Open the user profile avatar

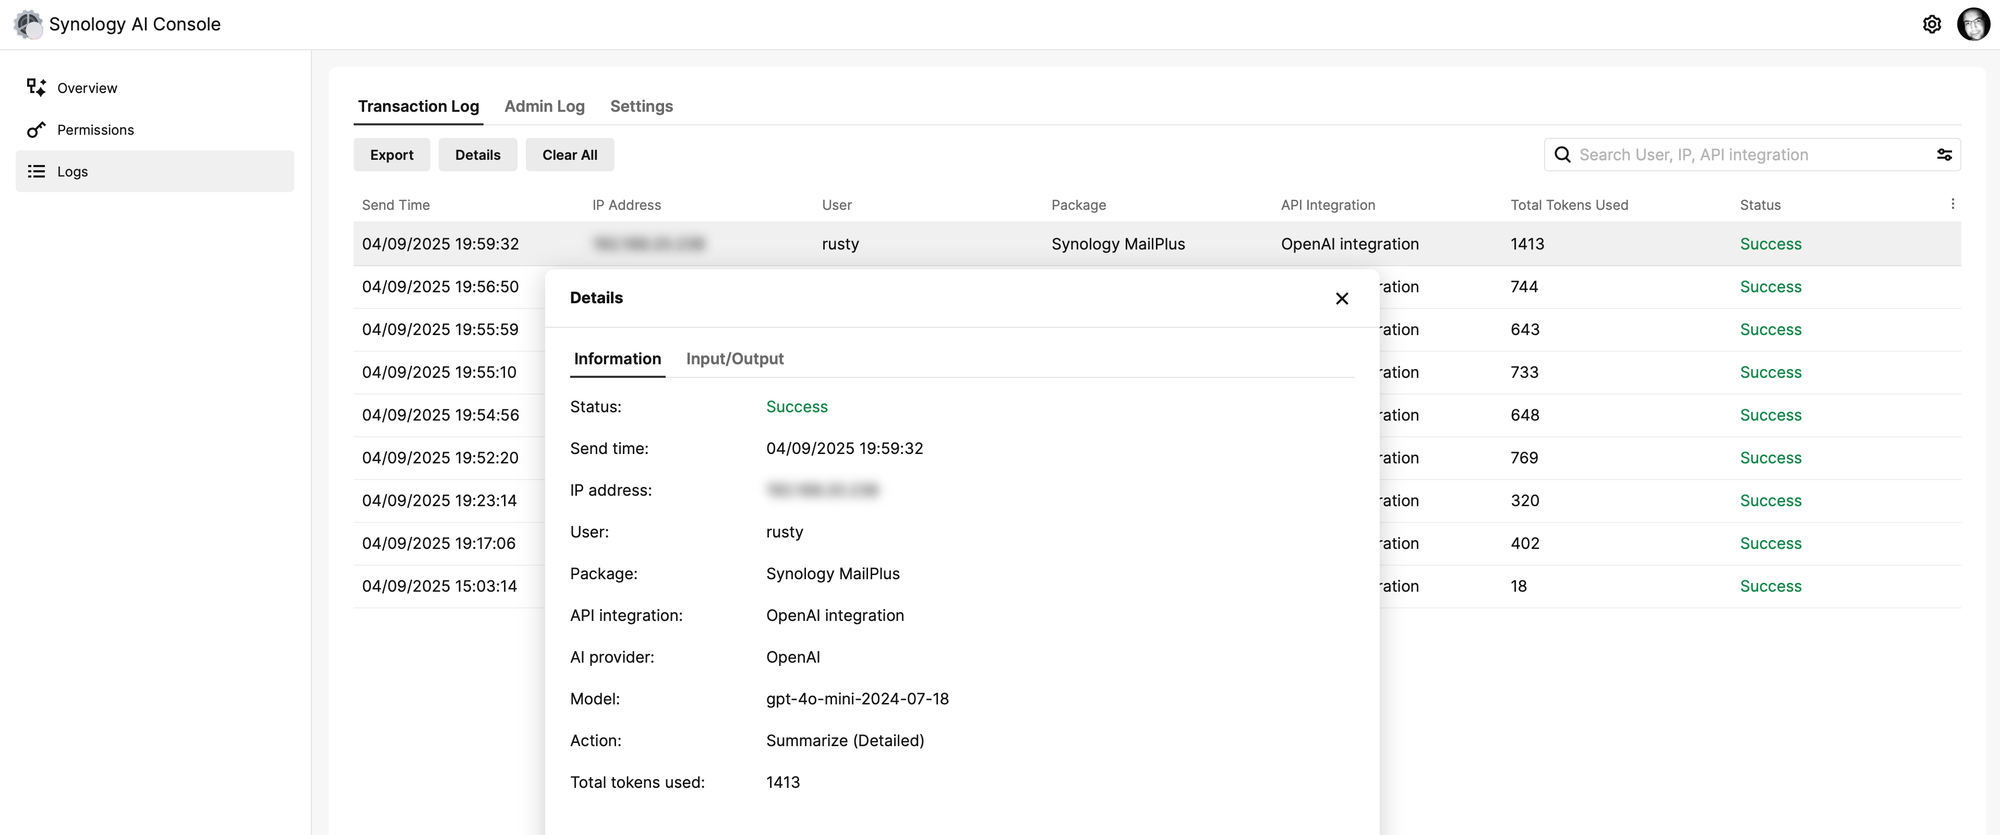pos(1973,24)
